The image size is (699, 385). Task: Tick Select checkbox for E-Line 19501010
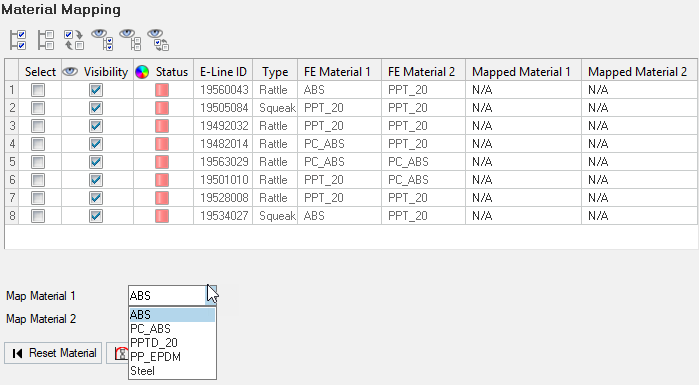click(x=38, y=180)
